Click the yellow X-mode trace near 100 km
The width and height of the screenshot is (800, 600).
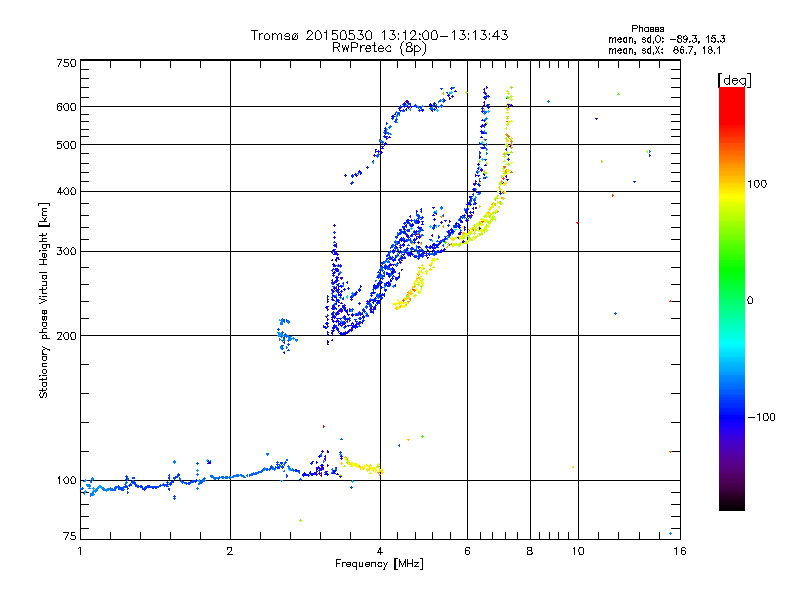coord(362,466)
